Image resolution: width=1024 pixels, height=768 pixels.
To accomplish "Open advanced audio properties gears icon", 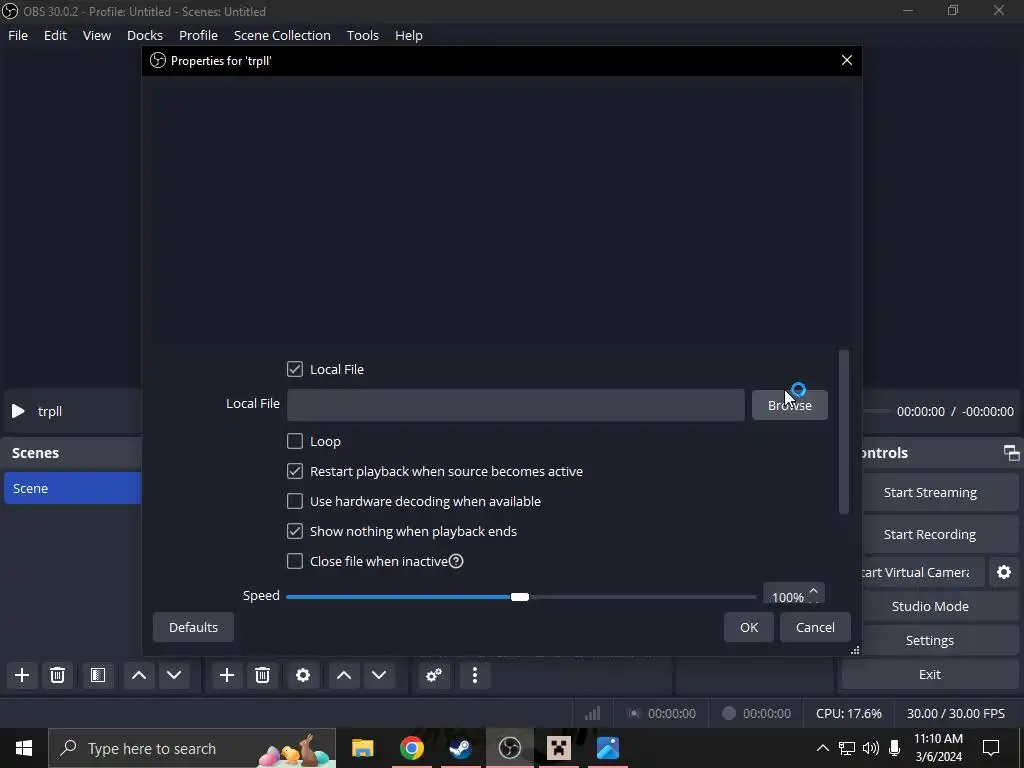I will pos(434,675).
